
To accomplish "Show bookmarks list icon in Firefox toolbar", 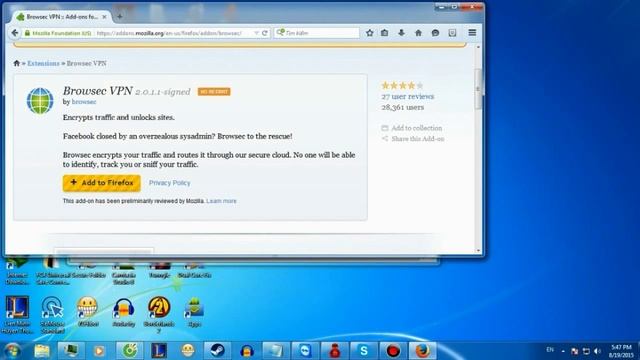I will pyautogui.click(x=384, y=33).
